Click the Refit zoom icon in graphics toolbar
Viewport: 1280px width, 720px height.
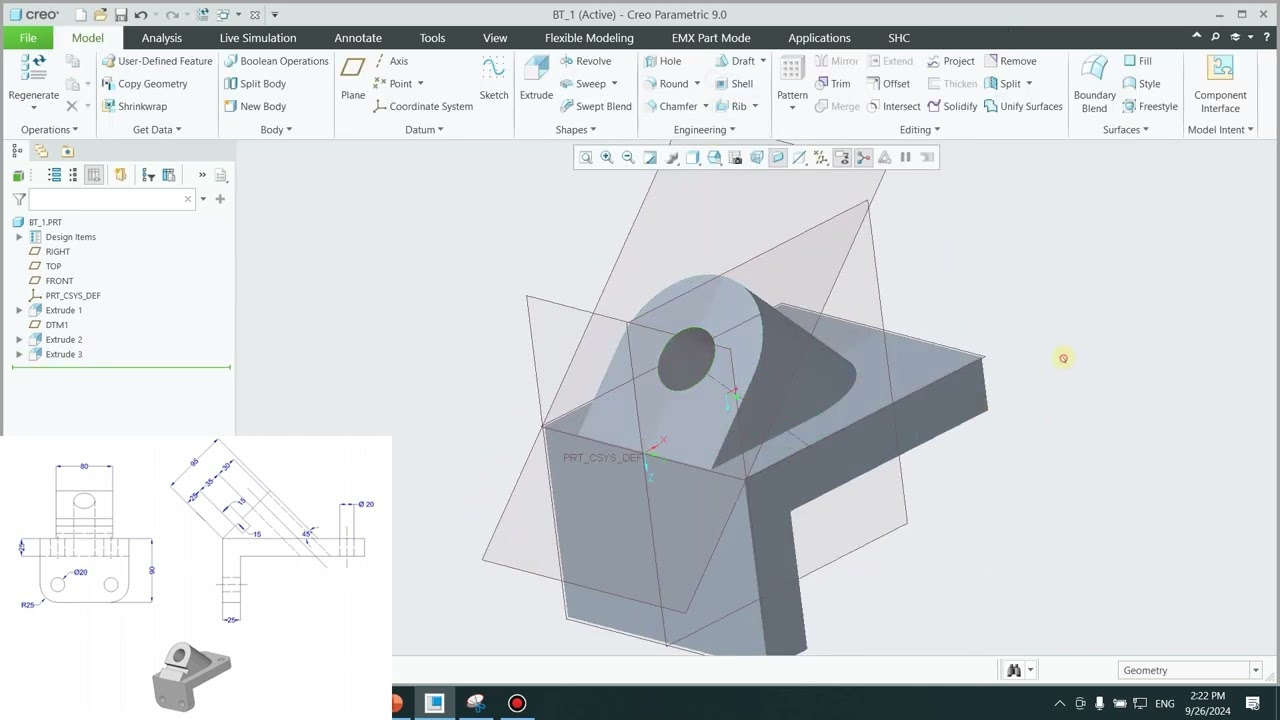(586, 157)
